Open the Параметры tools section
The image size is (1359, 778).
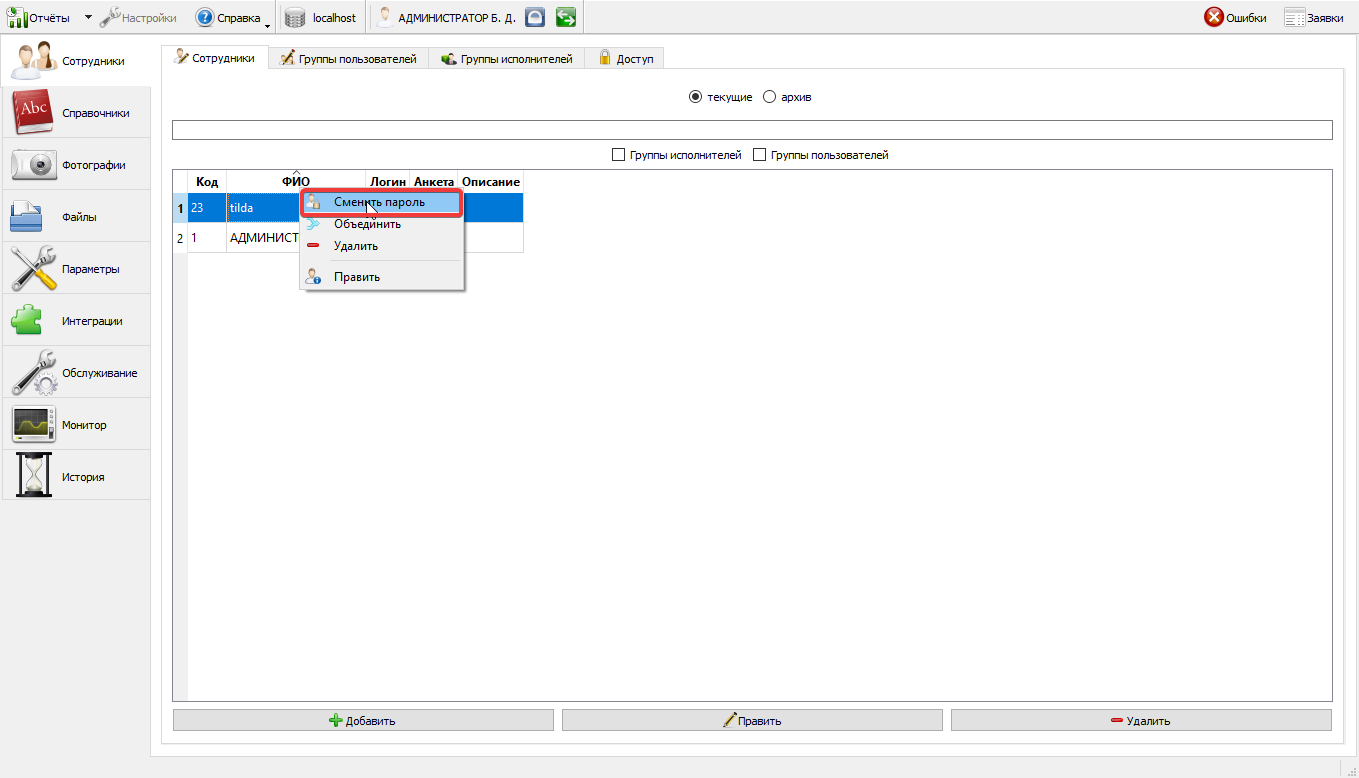pos(76,268)
